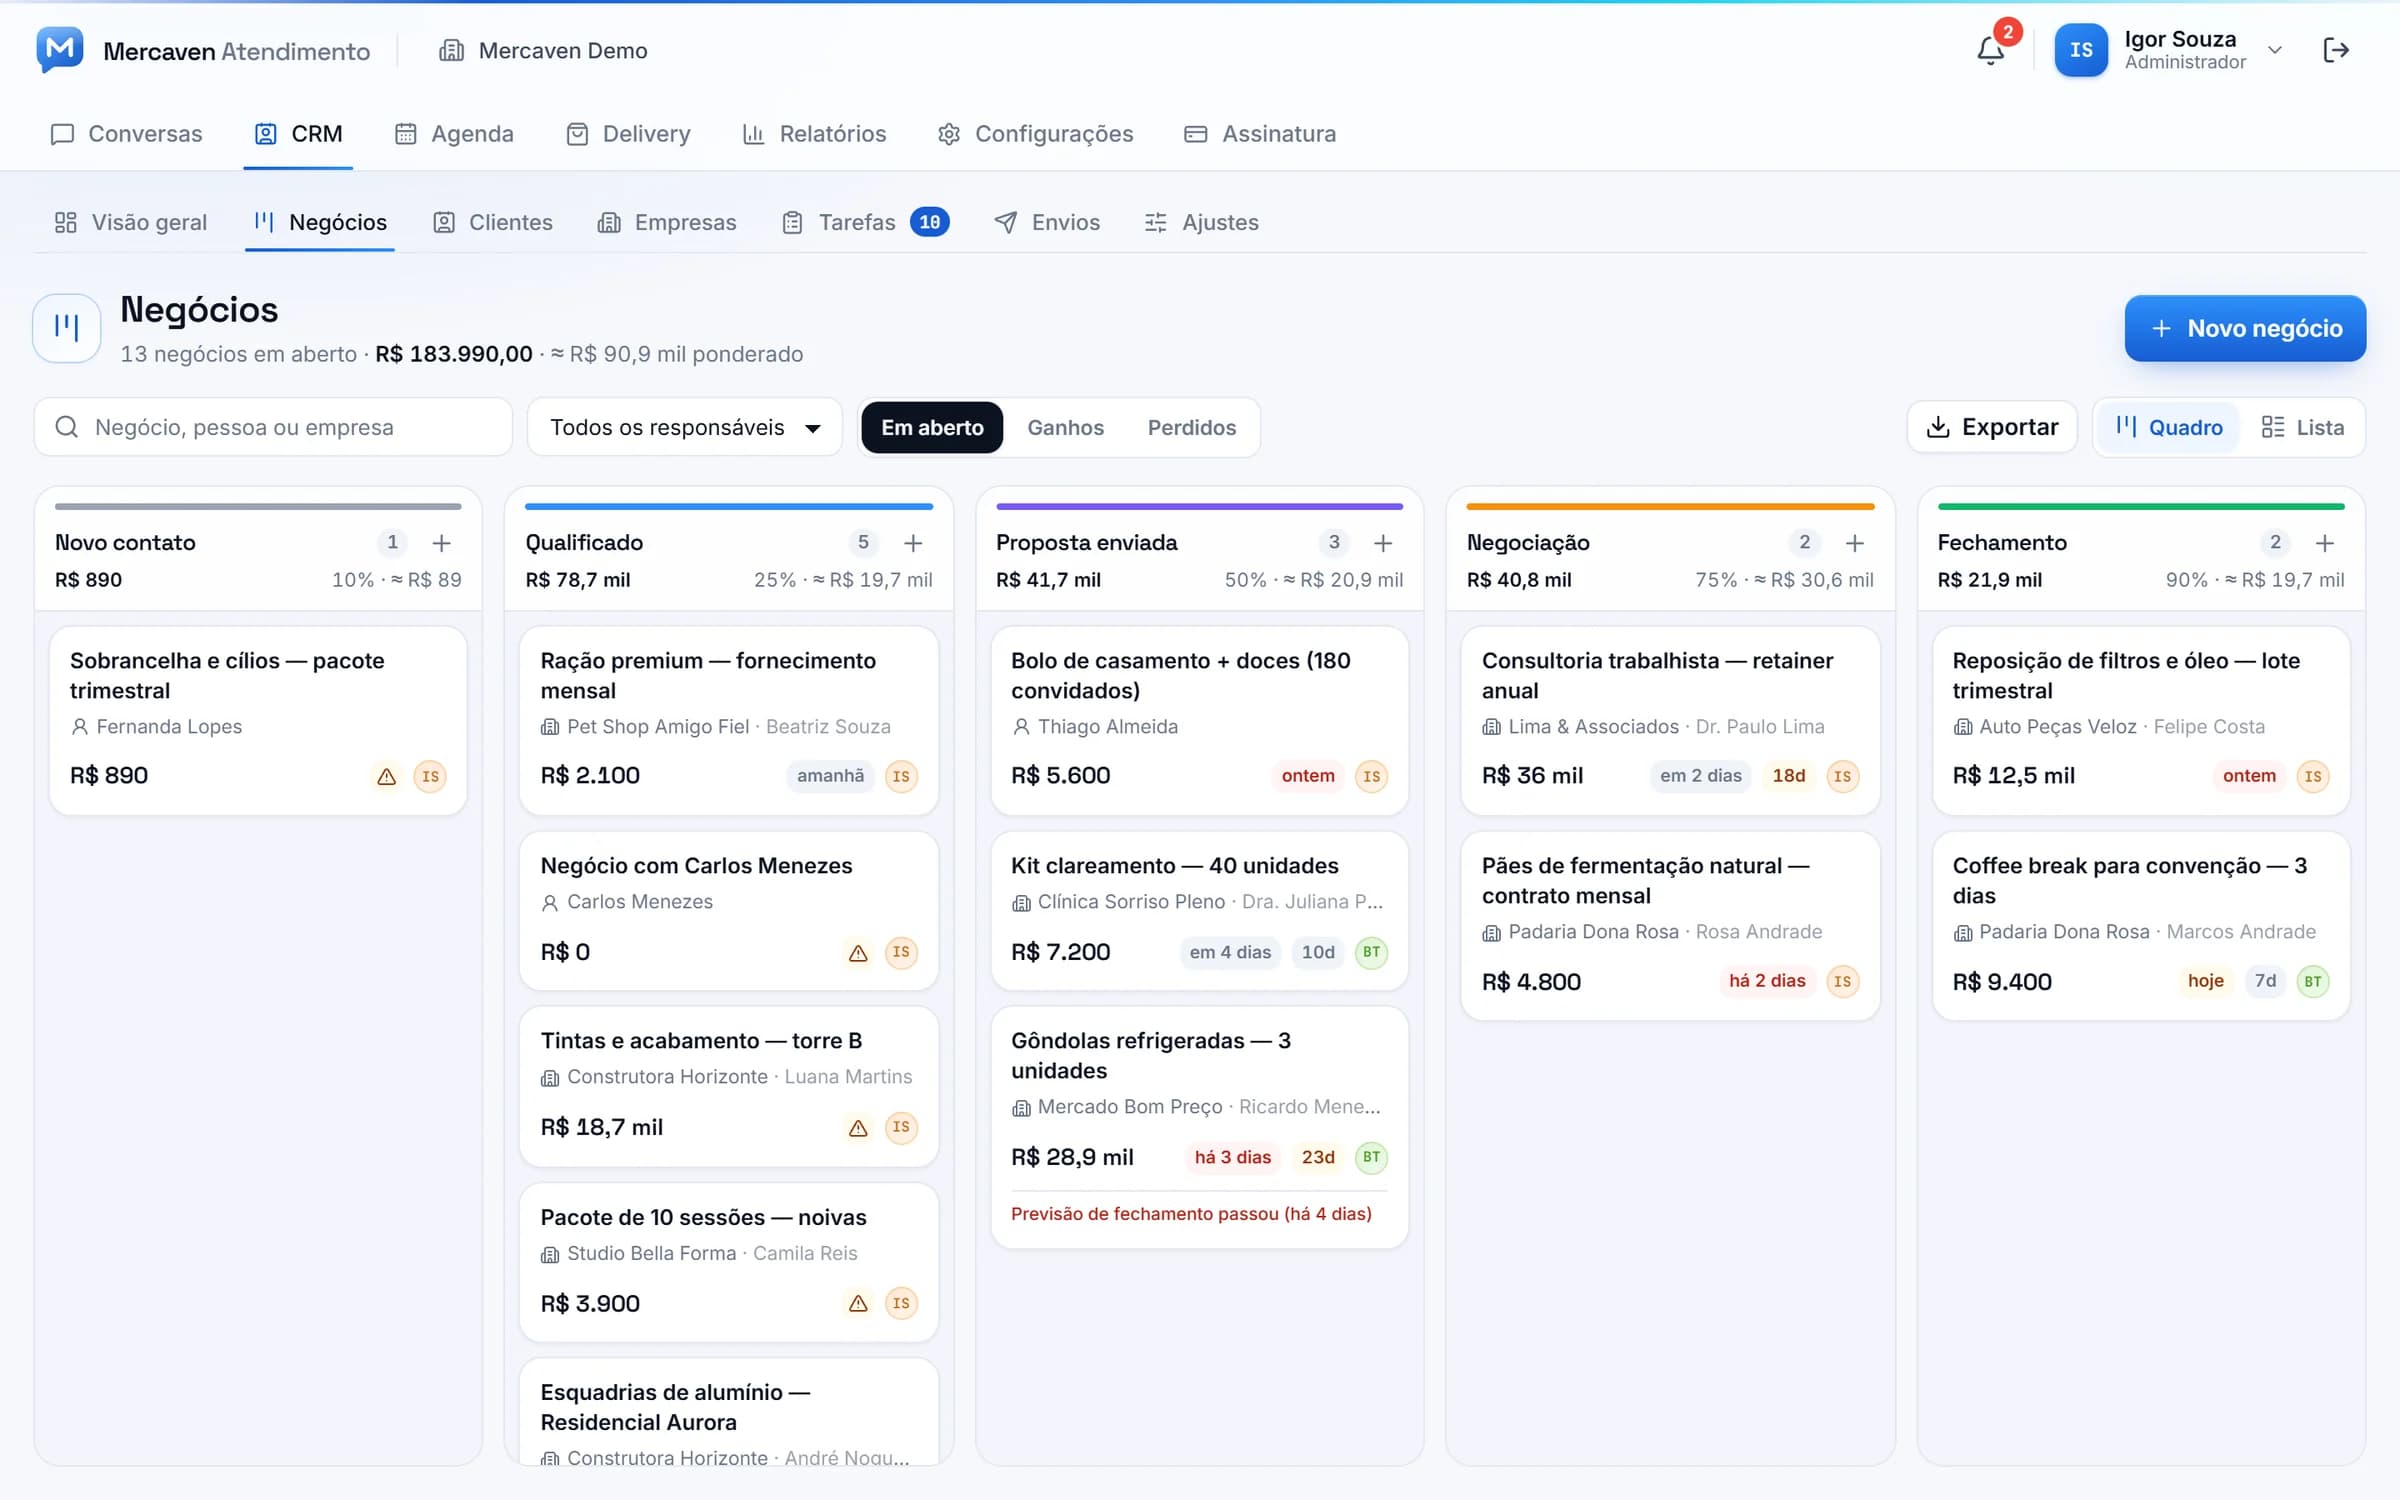
Task: Click the IS user avatar in the header
Action: 2081,50
